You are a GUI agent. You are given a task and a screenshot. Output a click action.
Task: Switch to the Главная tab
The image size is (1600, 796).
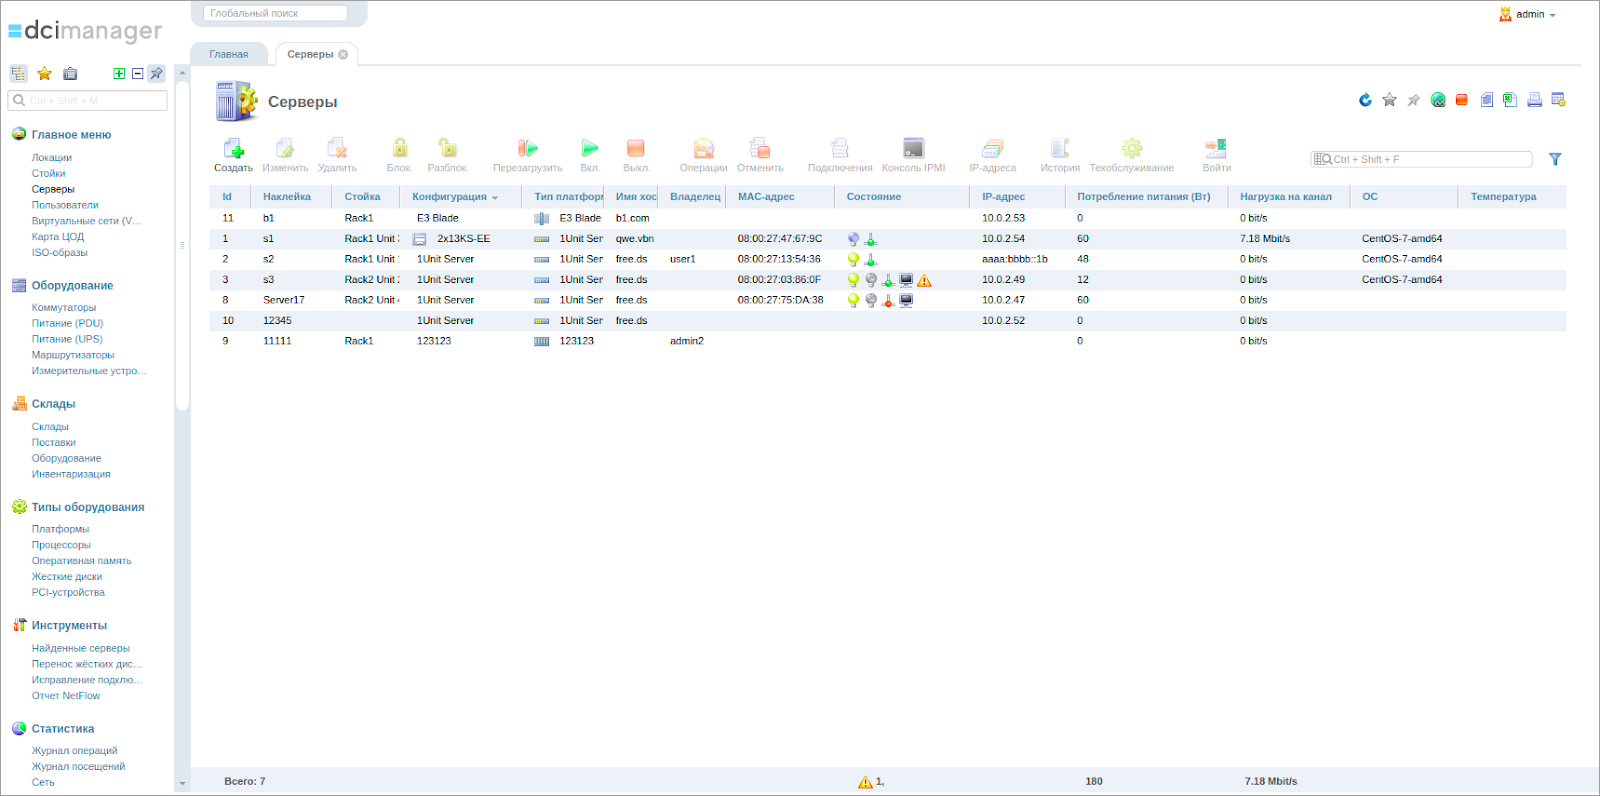click(x=229, y=54)
